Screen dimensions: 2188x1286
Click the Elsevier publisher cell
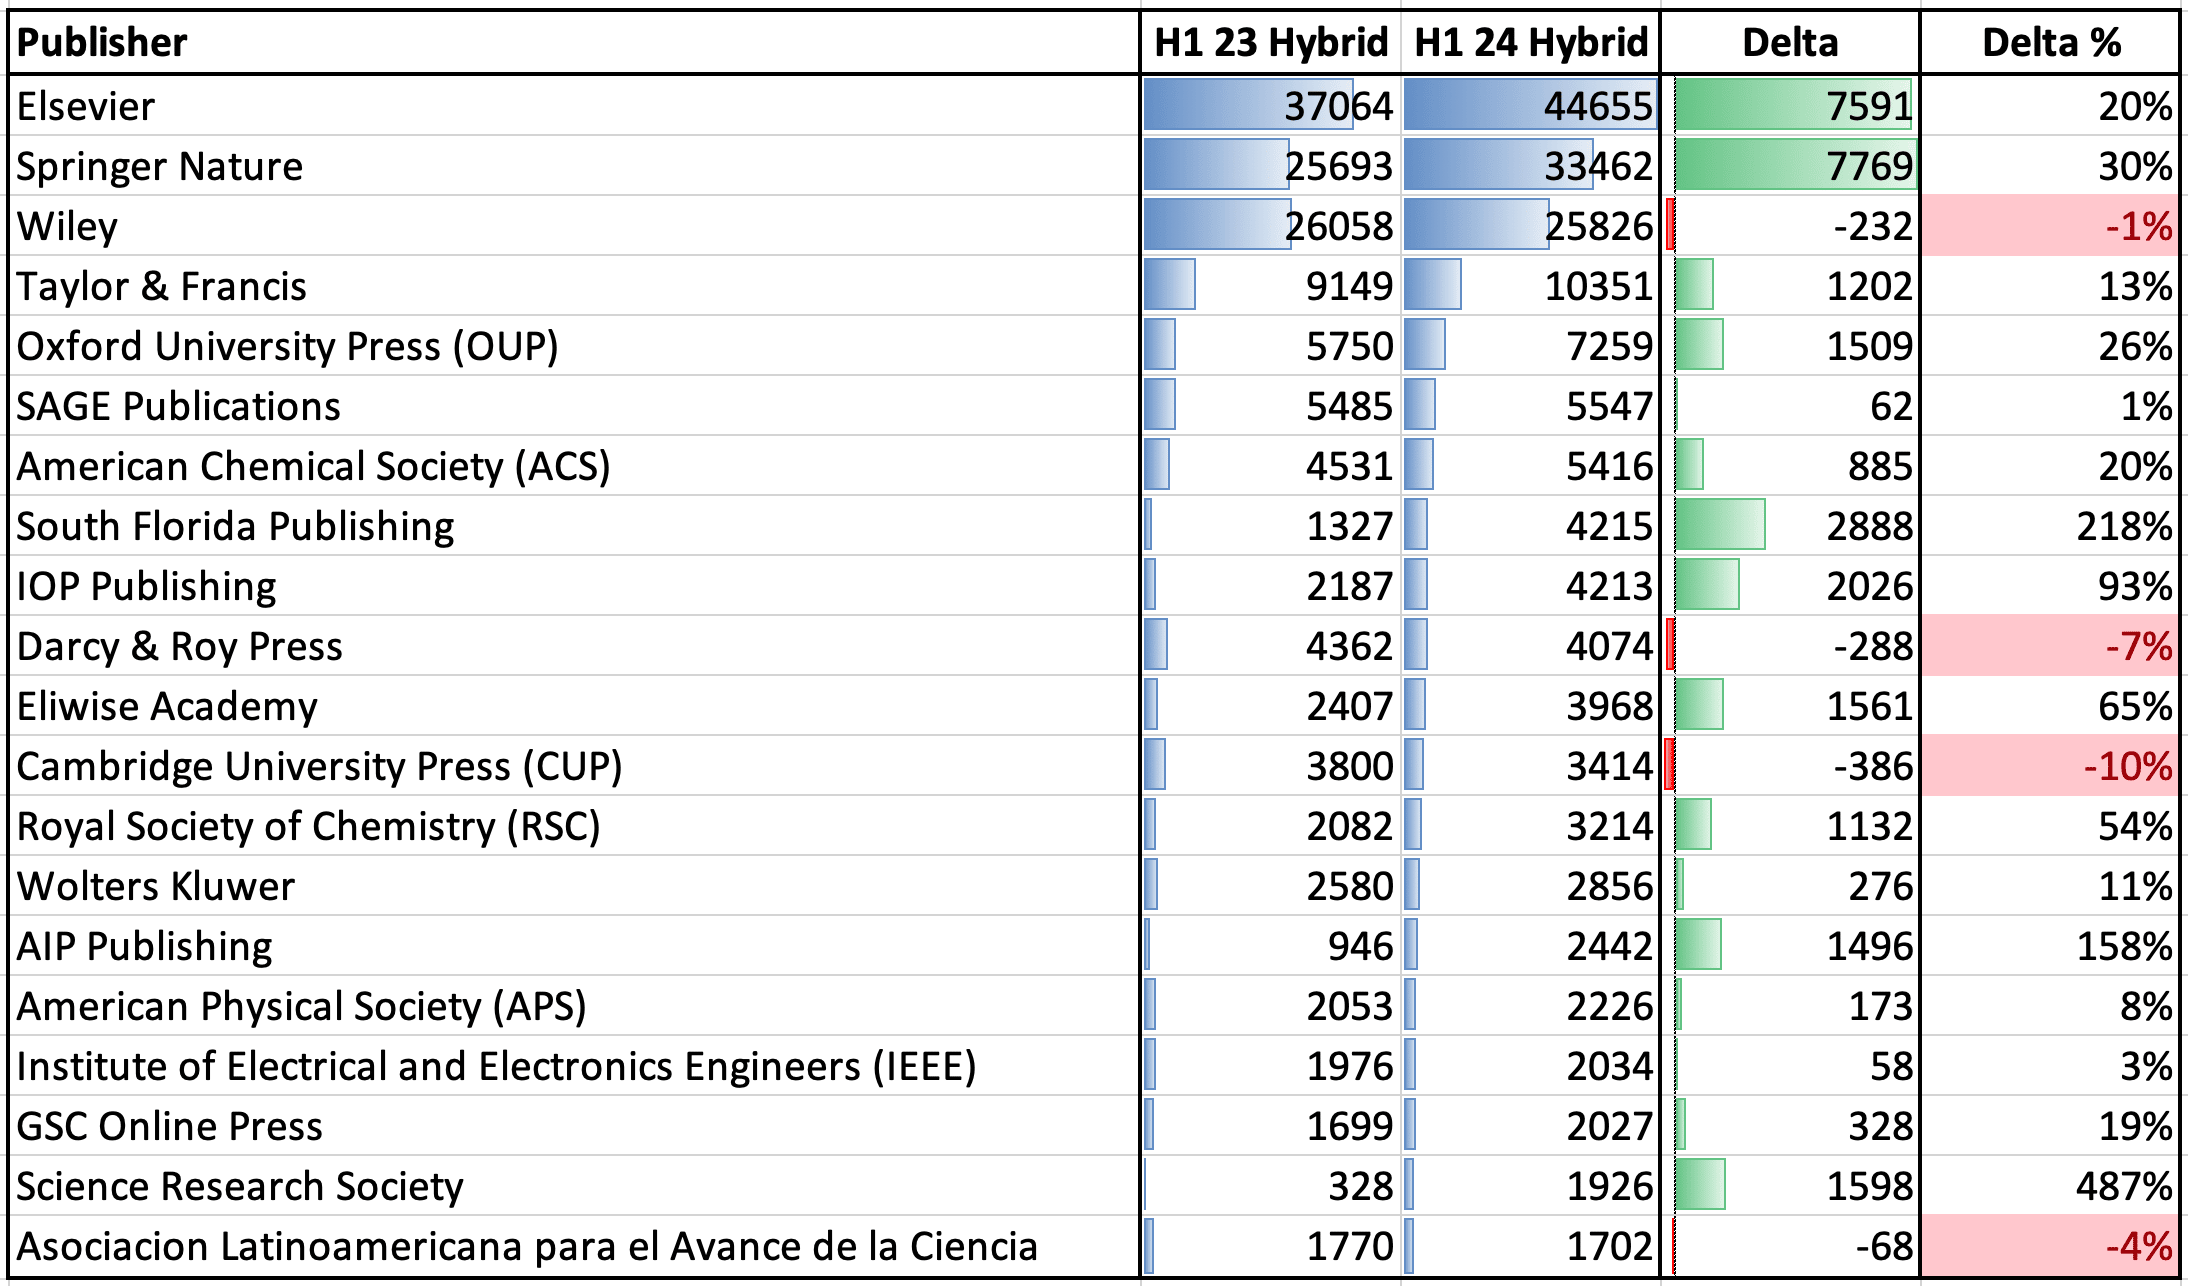[574, 105]
